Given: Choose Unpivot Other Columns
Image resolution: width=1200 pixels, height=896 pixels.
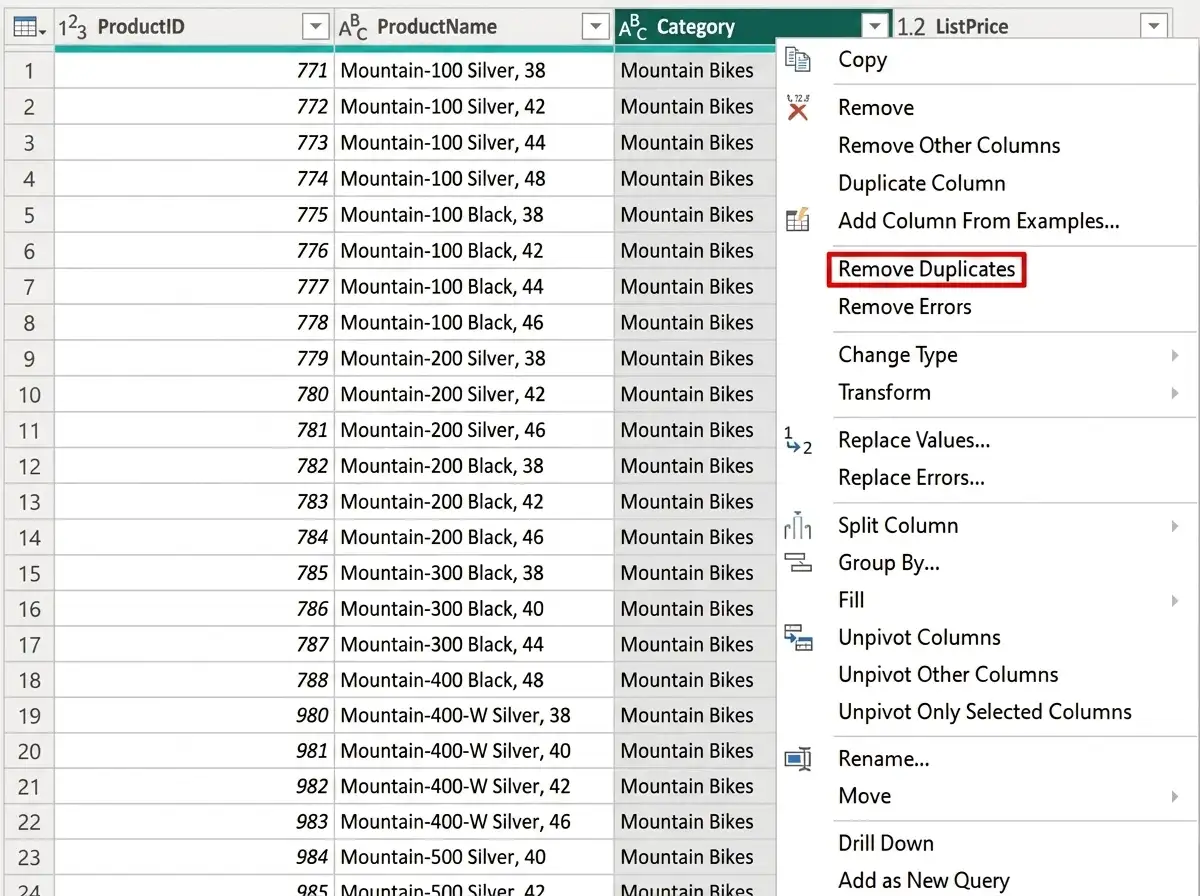Looking at the screenshot, I should click(x=948, y=675).
